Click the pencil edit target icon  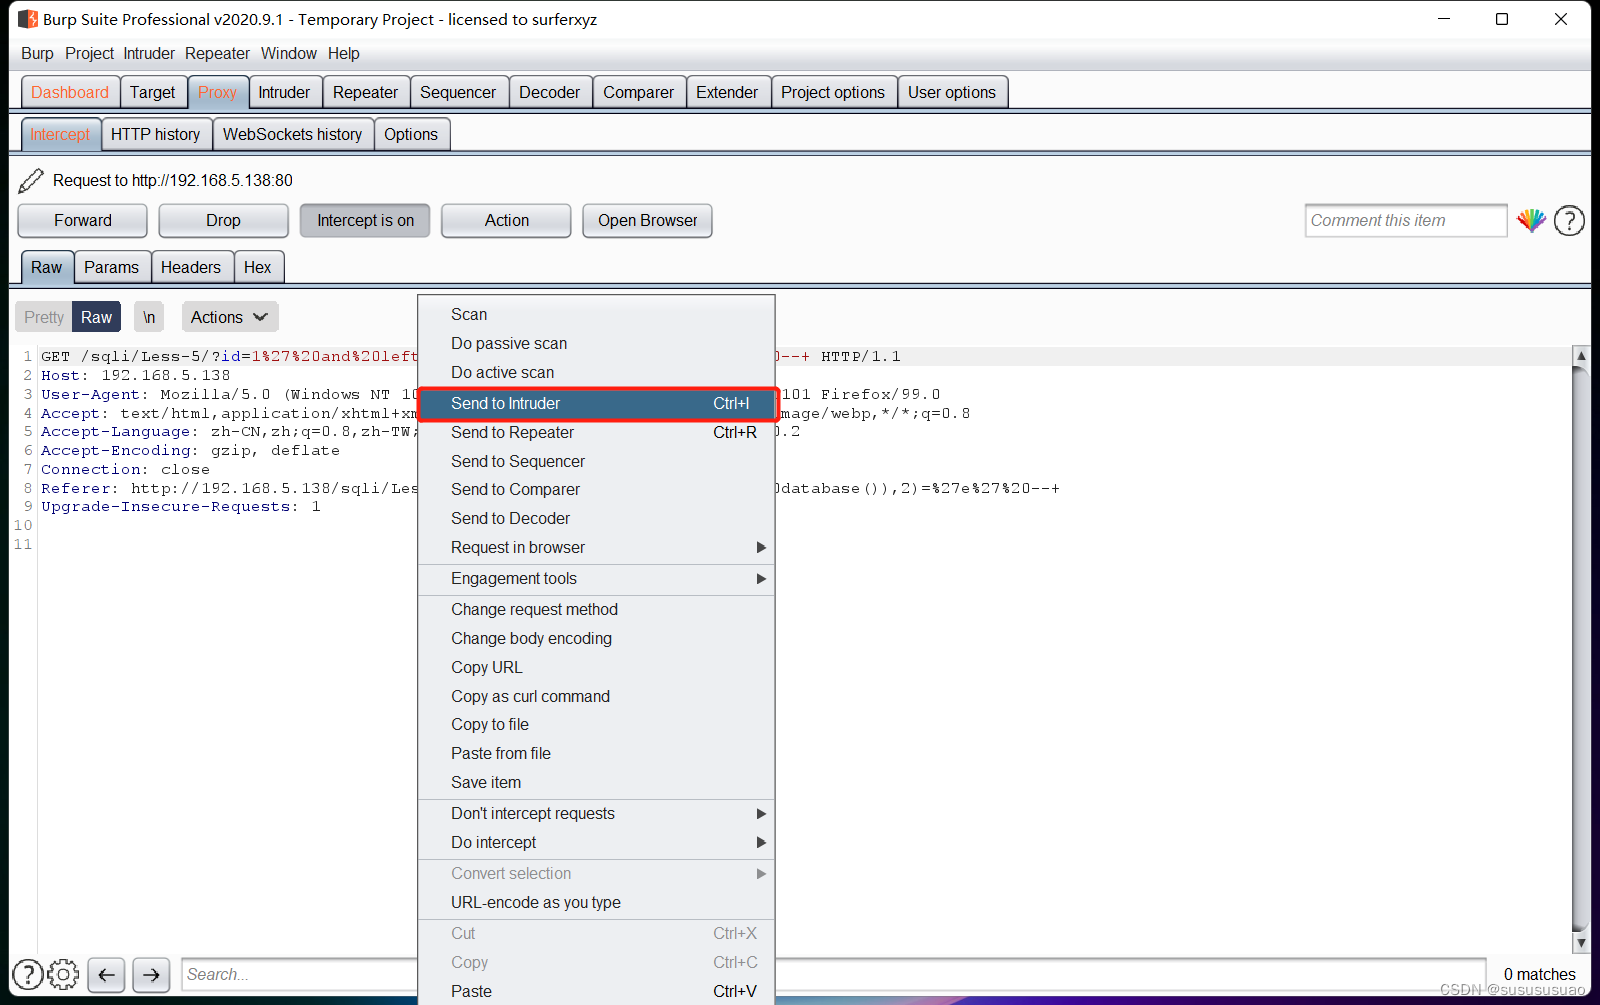click(31, 180)
